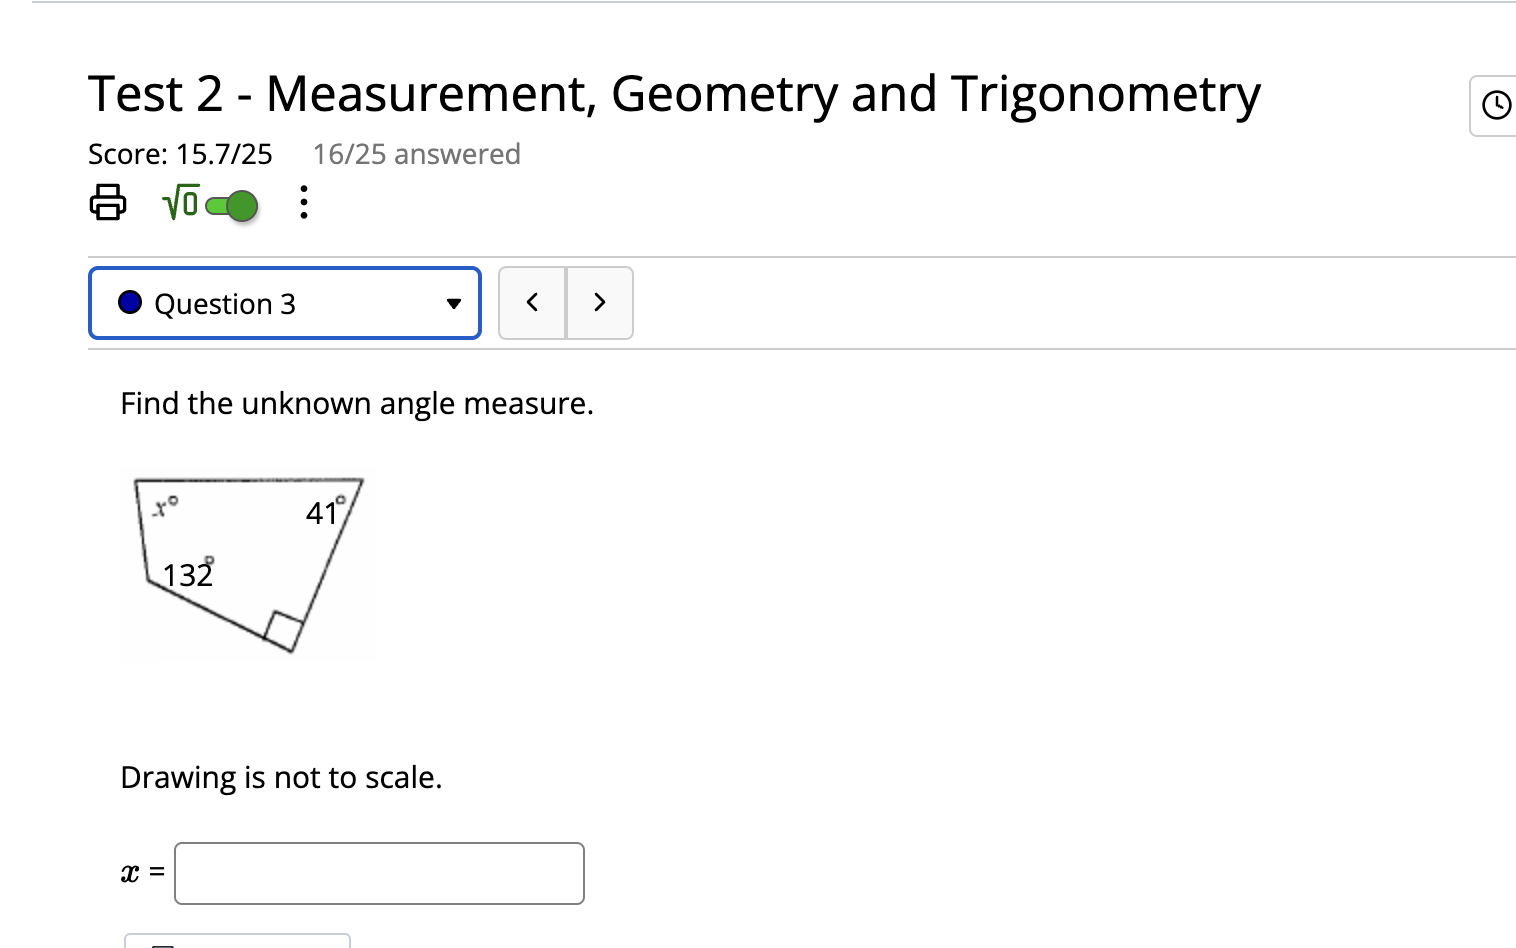The width and height of the screenshot is (1516, 948).
Task: Click the 16/25 answered text
Action: [416, 154]
